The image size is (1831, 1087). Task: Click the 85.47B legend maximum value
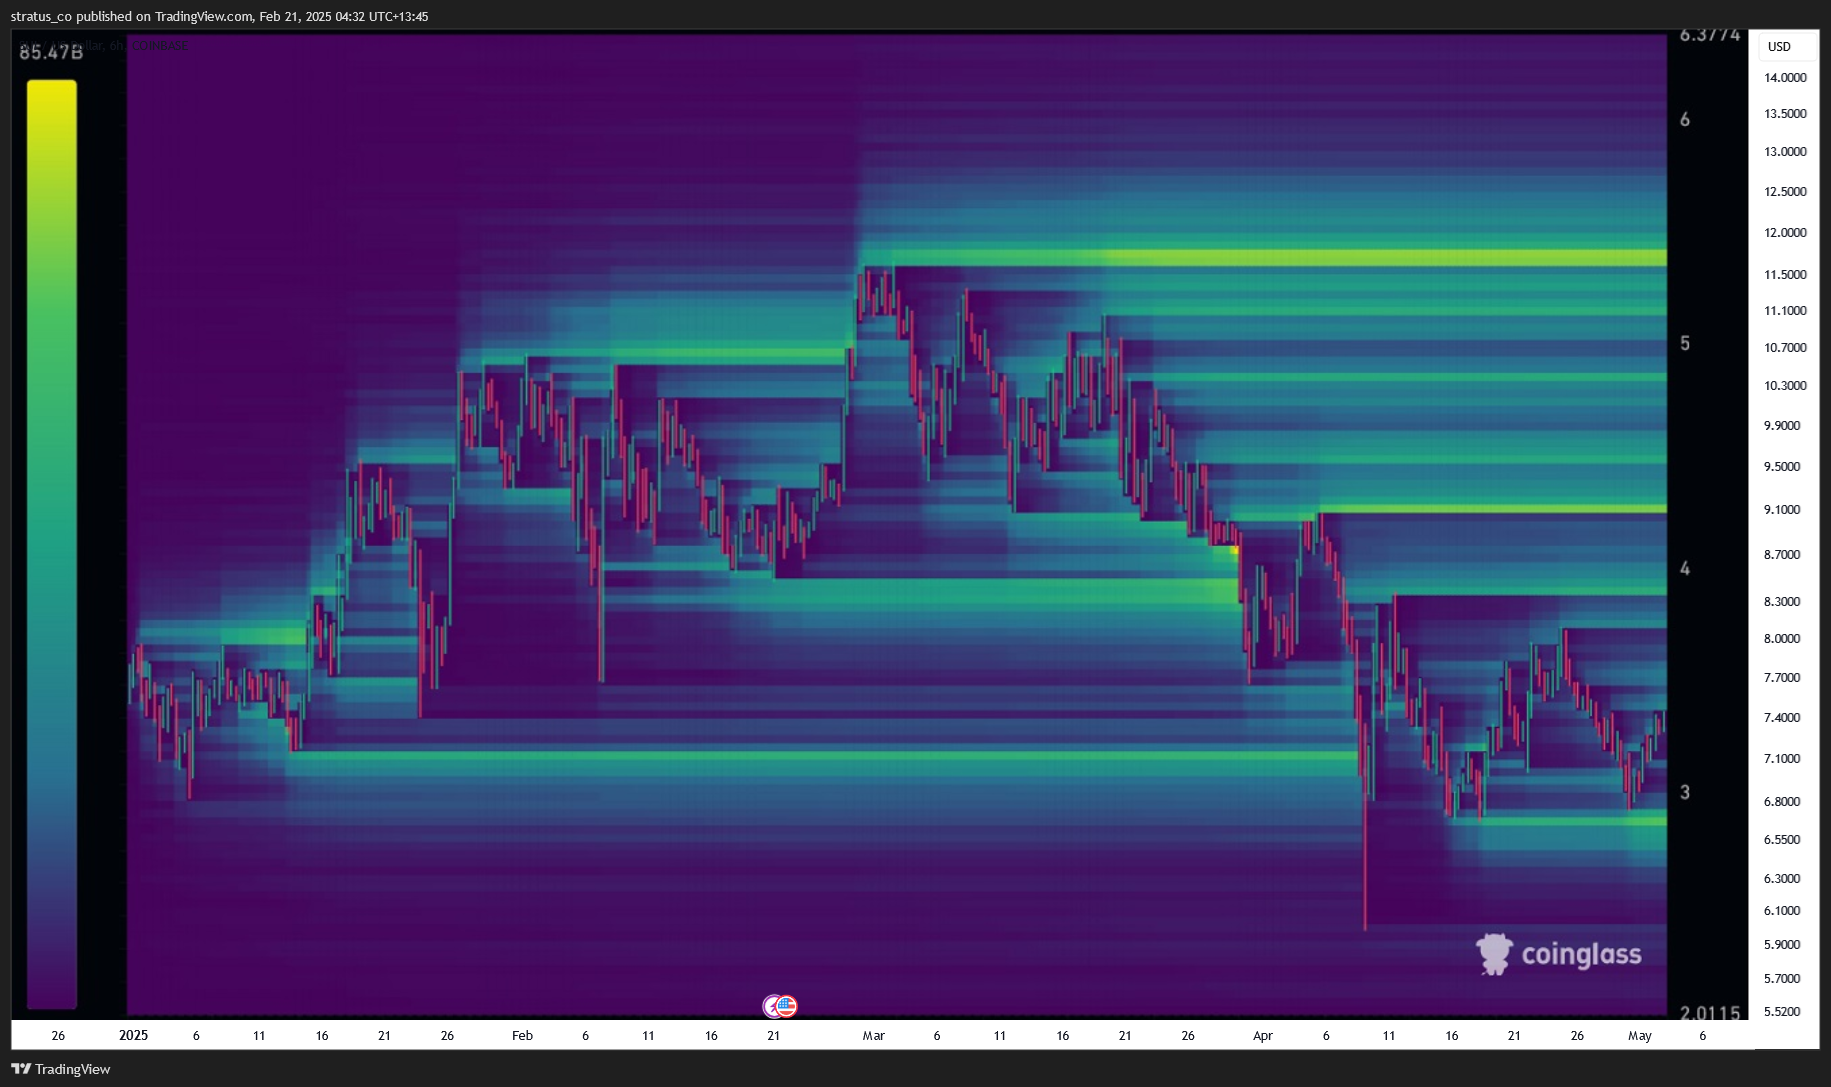coord(51,52)
